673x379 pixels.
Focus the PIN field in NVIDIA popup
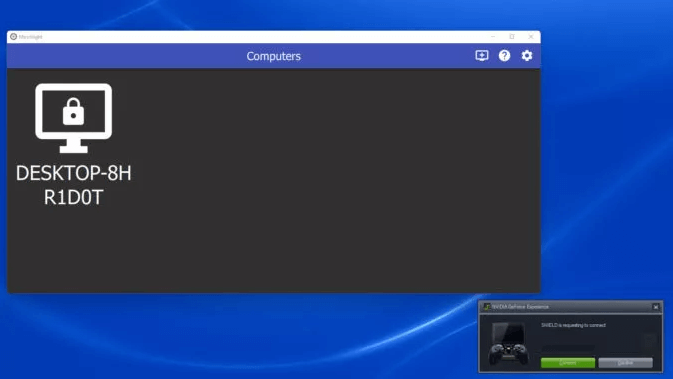click(x=567, y=348)
